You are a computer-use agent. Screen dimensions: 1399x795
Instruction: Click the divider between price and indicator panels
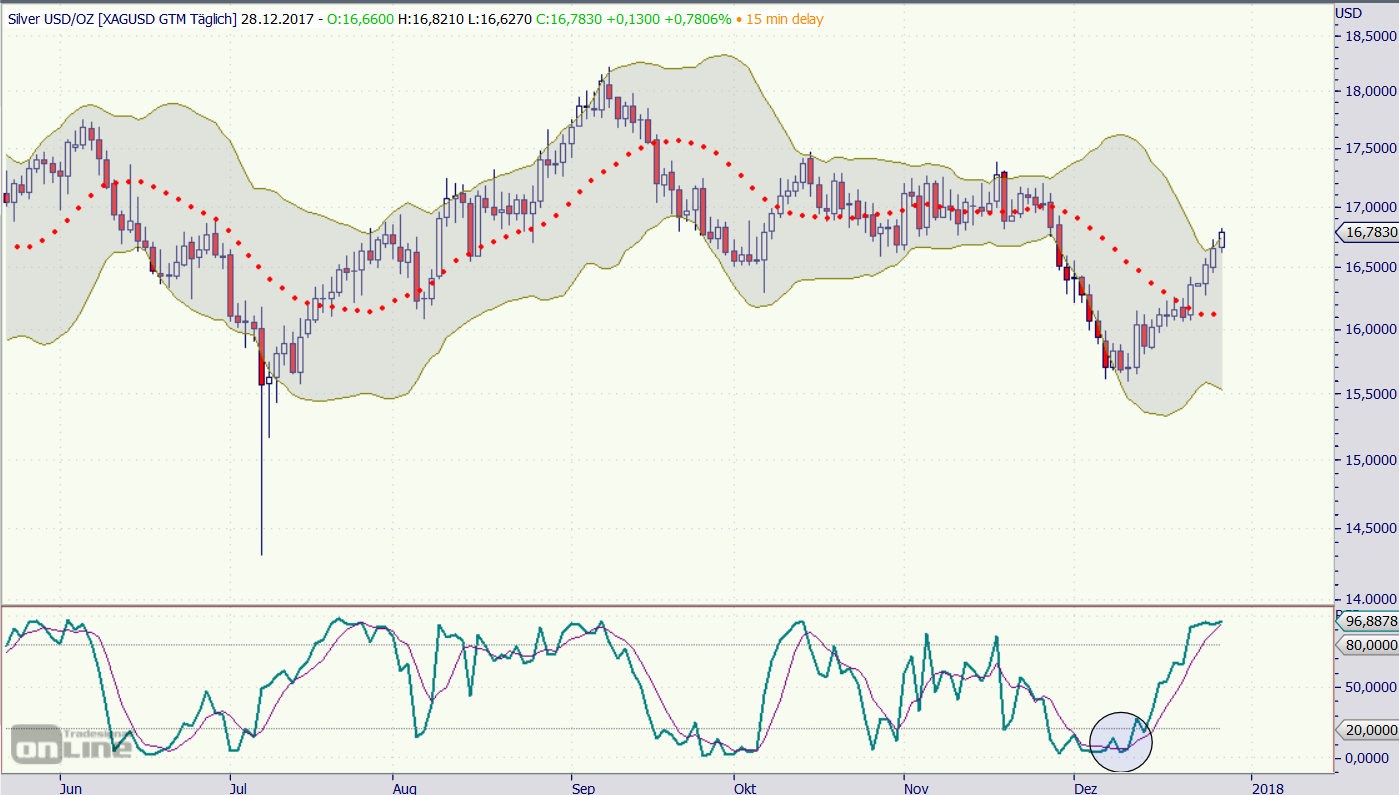click(x=667, y=605)
